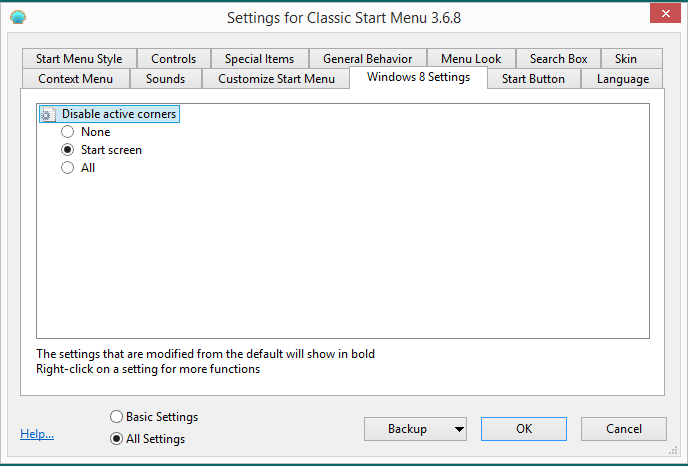688x466 pixels.
Task: Select the All Settings radio button
Action: click(x=117, y=438)
